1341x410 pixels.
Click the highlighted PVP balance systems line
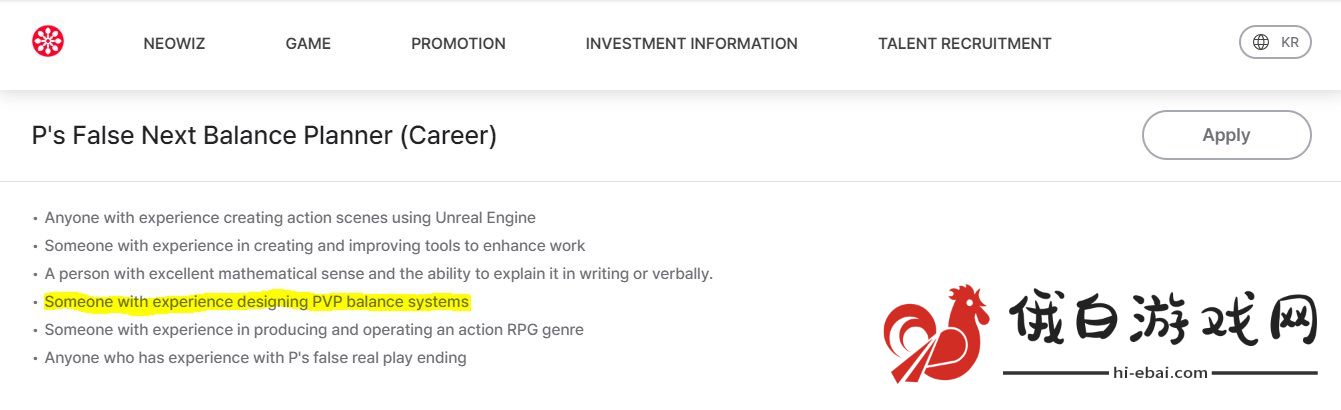pyautogui.click(x=257, y=301)
